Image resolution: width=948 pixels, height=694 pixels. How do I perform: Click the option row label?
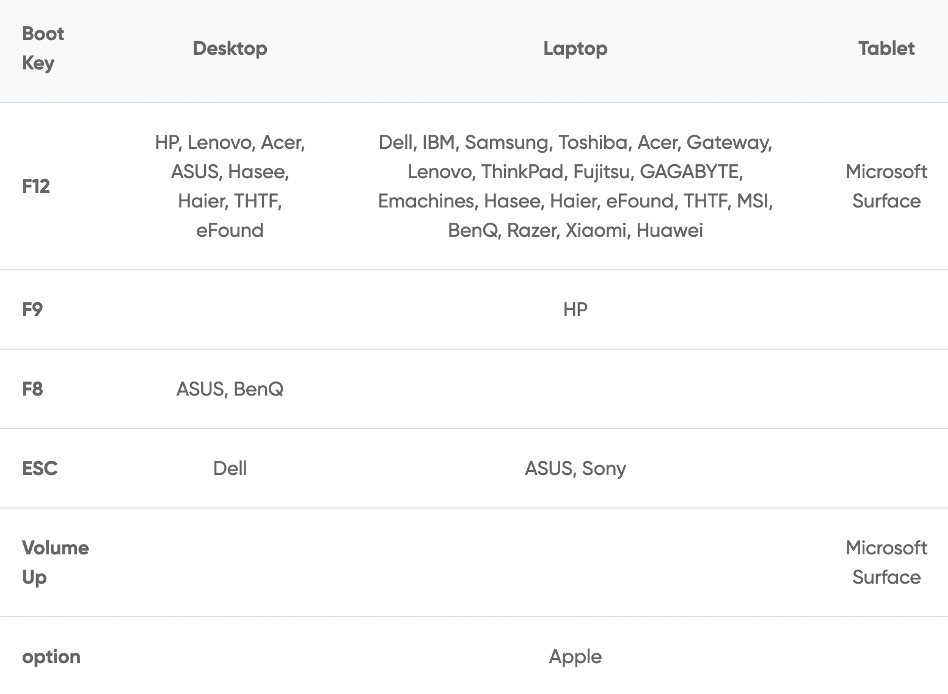[x=51, y=657]
